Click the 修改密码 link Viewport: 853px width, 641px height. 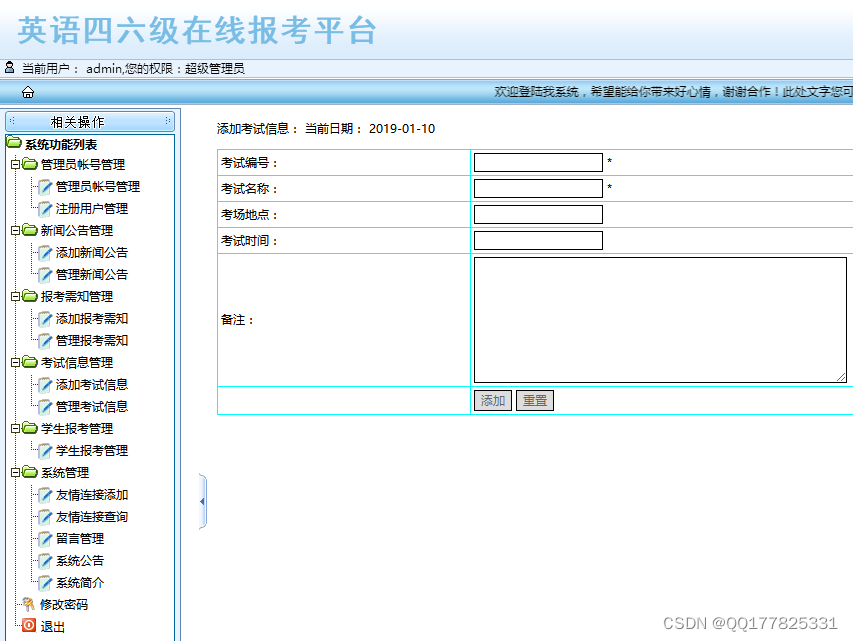click(x=64, y=605)
